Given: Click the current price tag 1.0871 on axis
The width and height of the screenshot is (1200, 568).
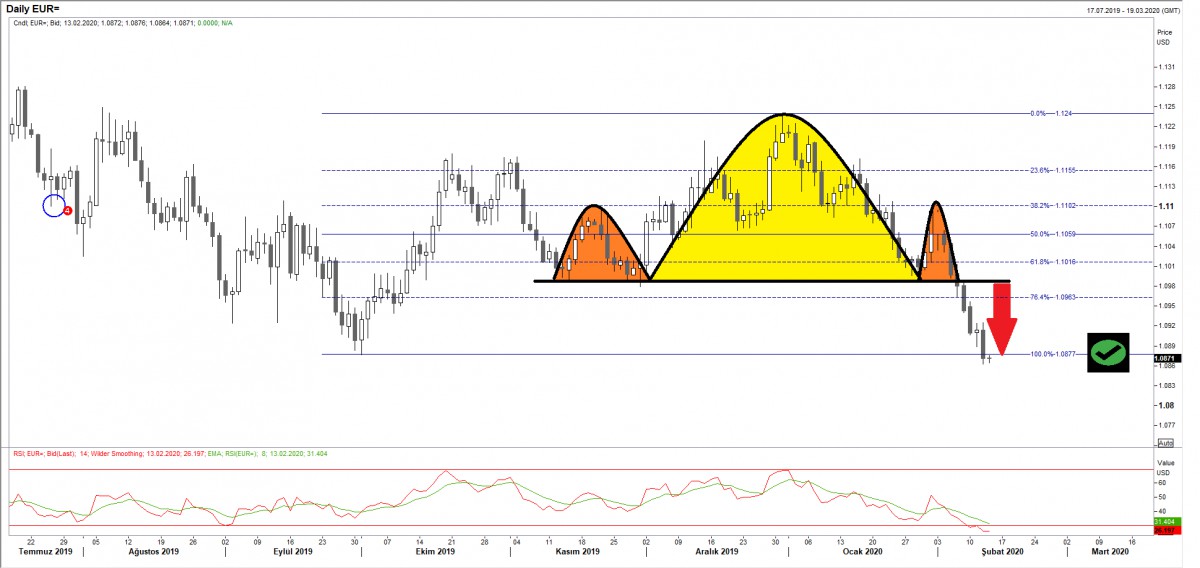Looking at the screenshot, I should (1167, 358).
